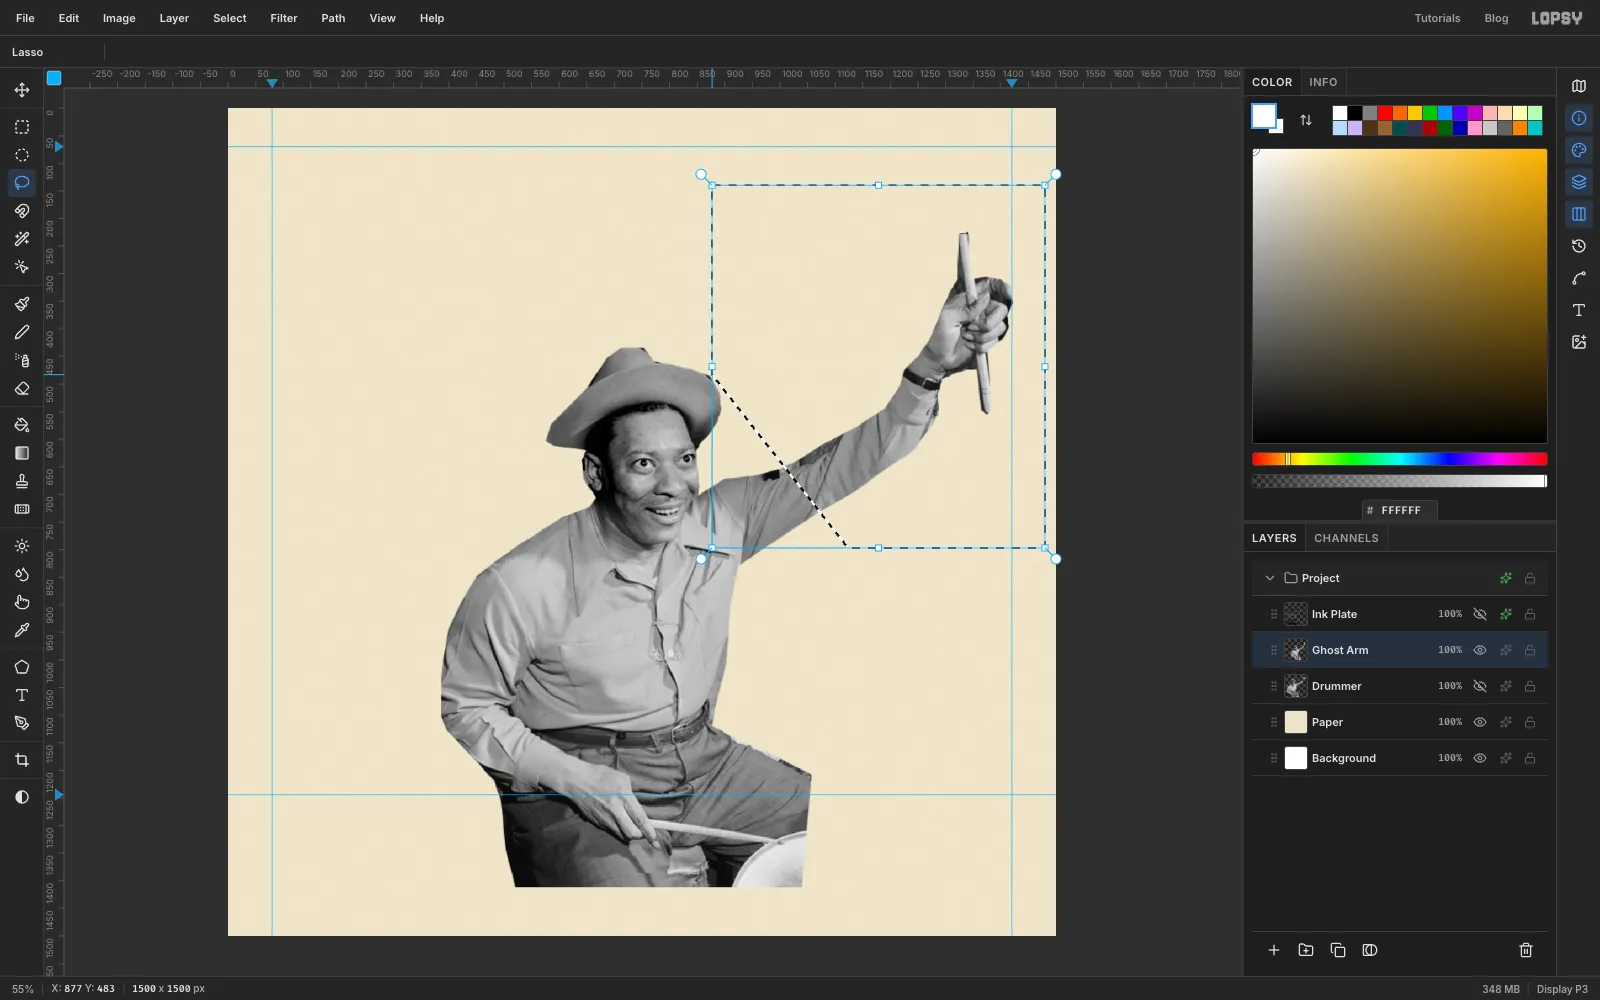Select the Elliptical Marquee tool
The width and height of the screenshot is (1600, 1000).
(x=22, y=155)
